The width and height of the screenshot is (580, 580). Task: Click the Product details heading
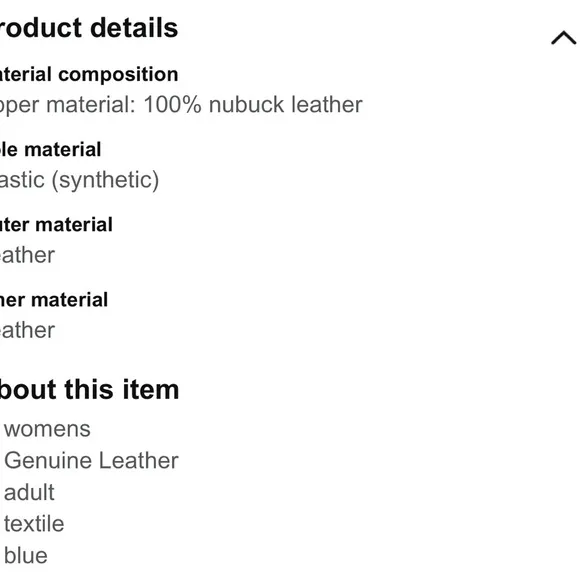click(x=89, y=28)
